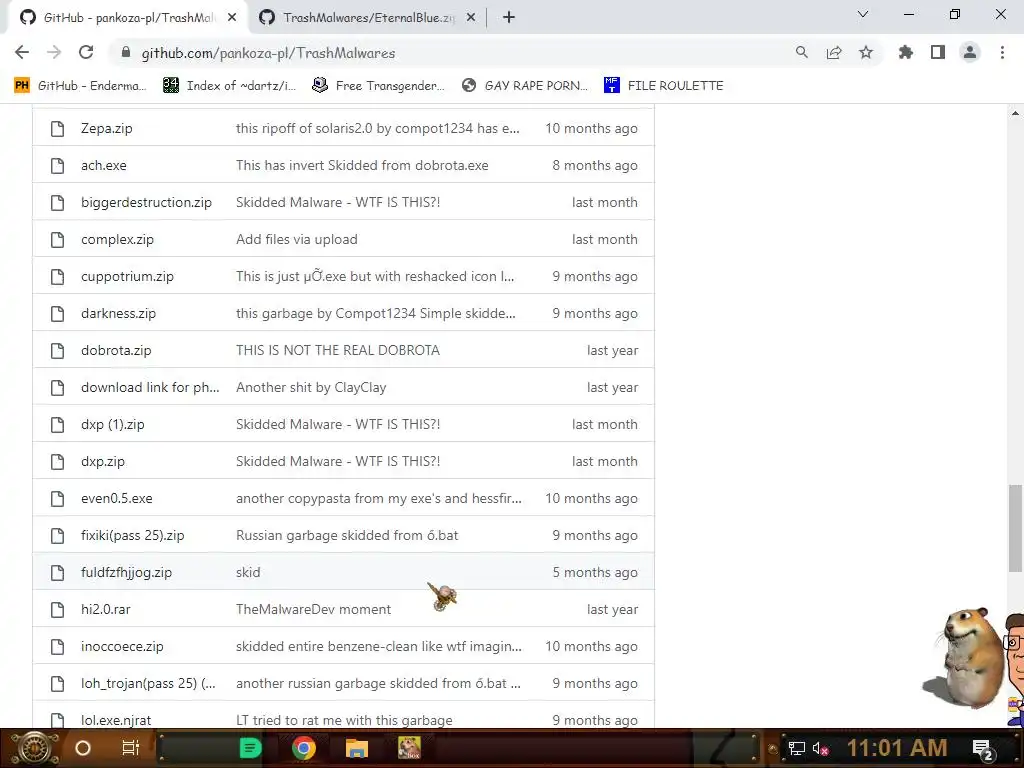This screenshot has height=768, width=1024.
Task: Click the file icon beside dobrota.zip
Action: tap(57, 351)
